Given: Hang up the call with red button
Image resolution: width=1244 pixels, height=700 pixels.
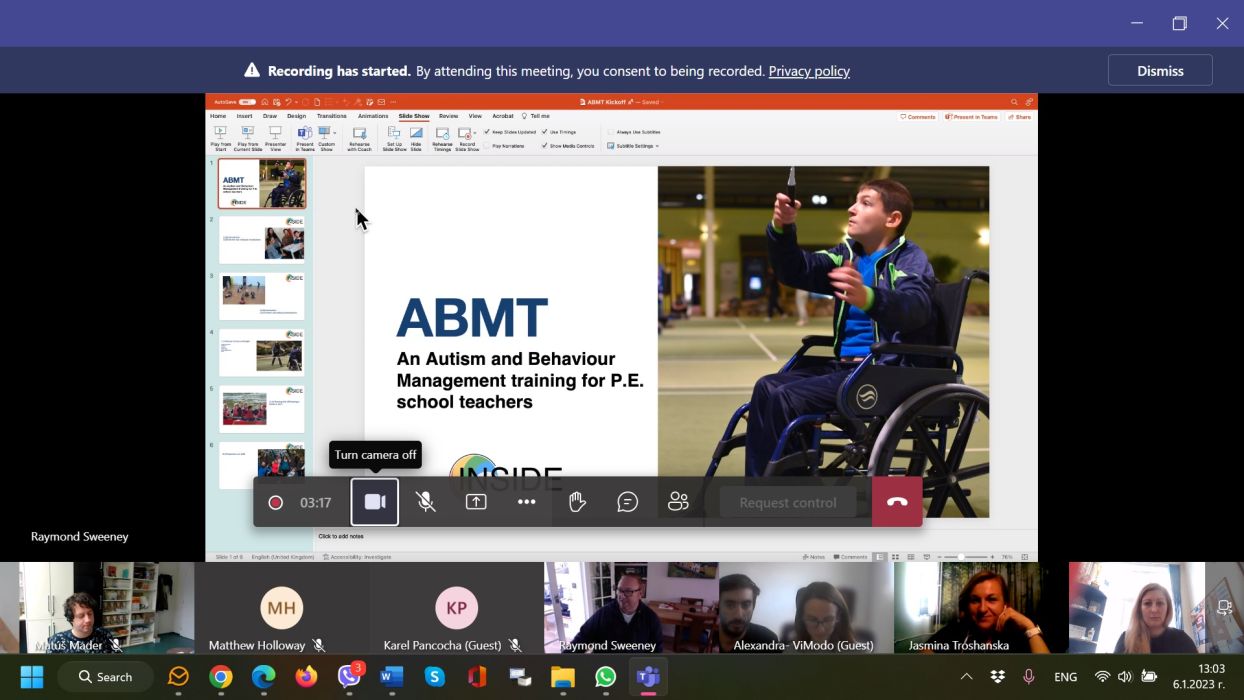Looking at the screenshot, I should click(897, 502).
